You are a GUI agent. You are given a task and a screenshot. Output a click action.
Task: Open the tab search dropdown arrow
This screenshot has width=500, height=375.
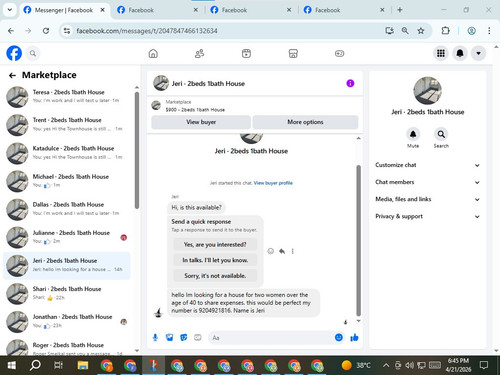point(10,10)
